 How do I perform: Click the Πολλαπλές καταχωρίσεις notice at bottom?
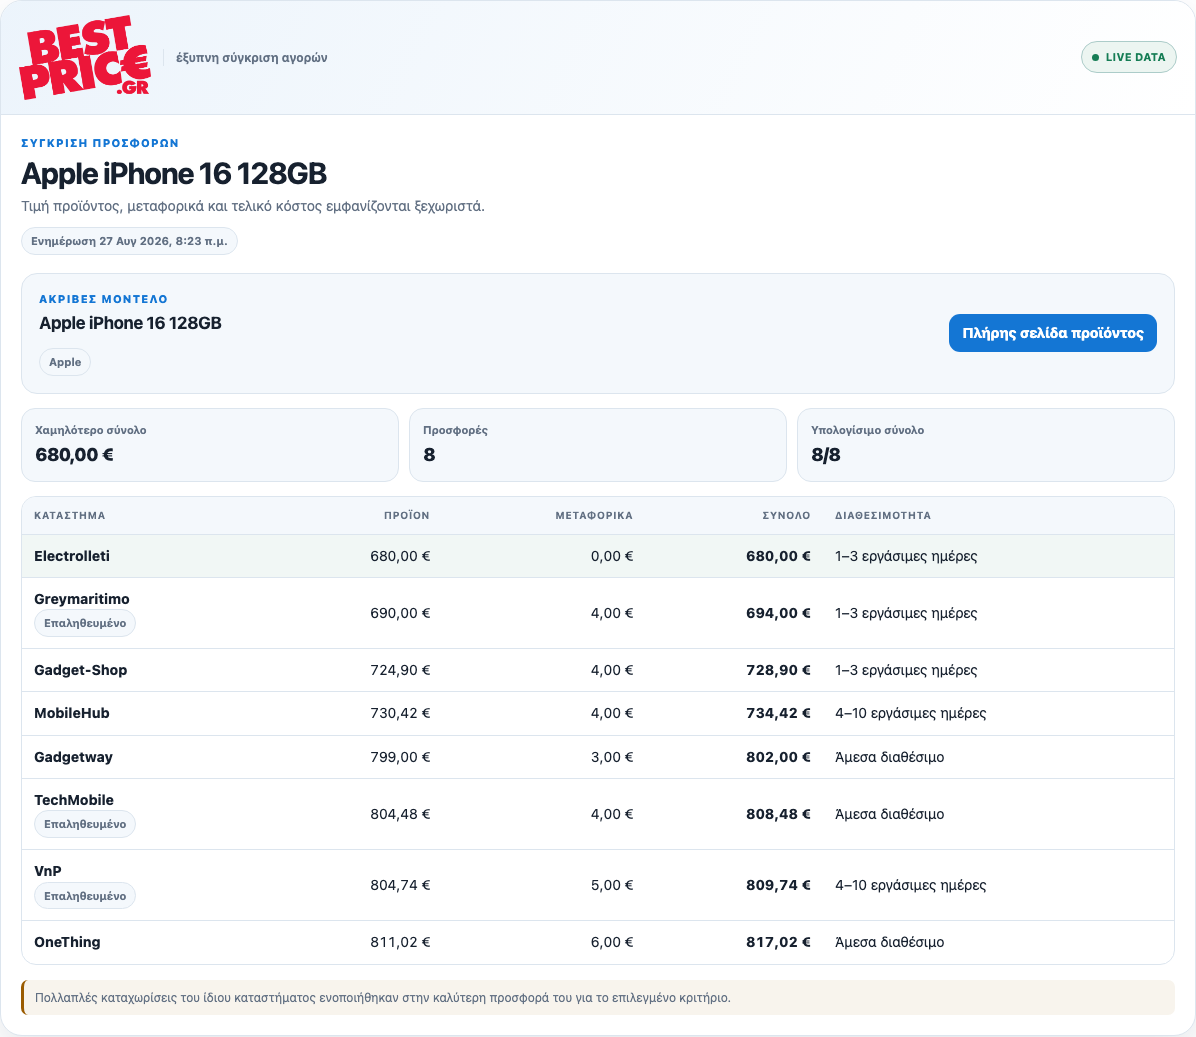pyautogui.click(x=598, y=997)
